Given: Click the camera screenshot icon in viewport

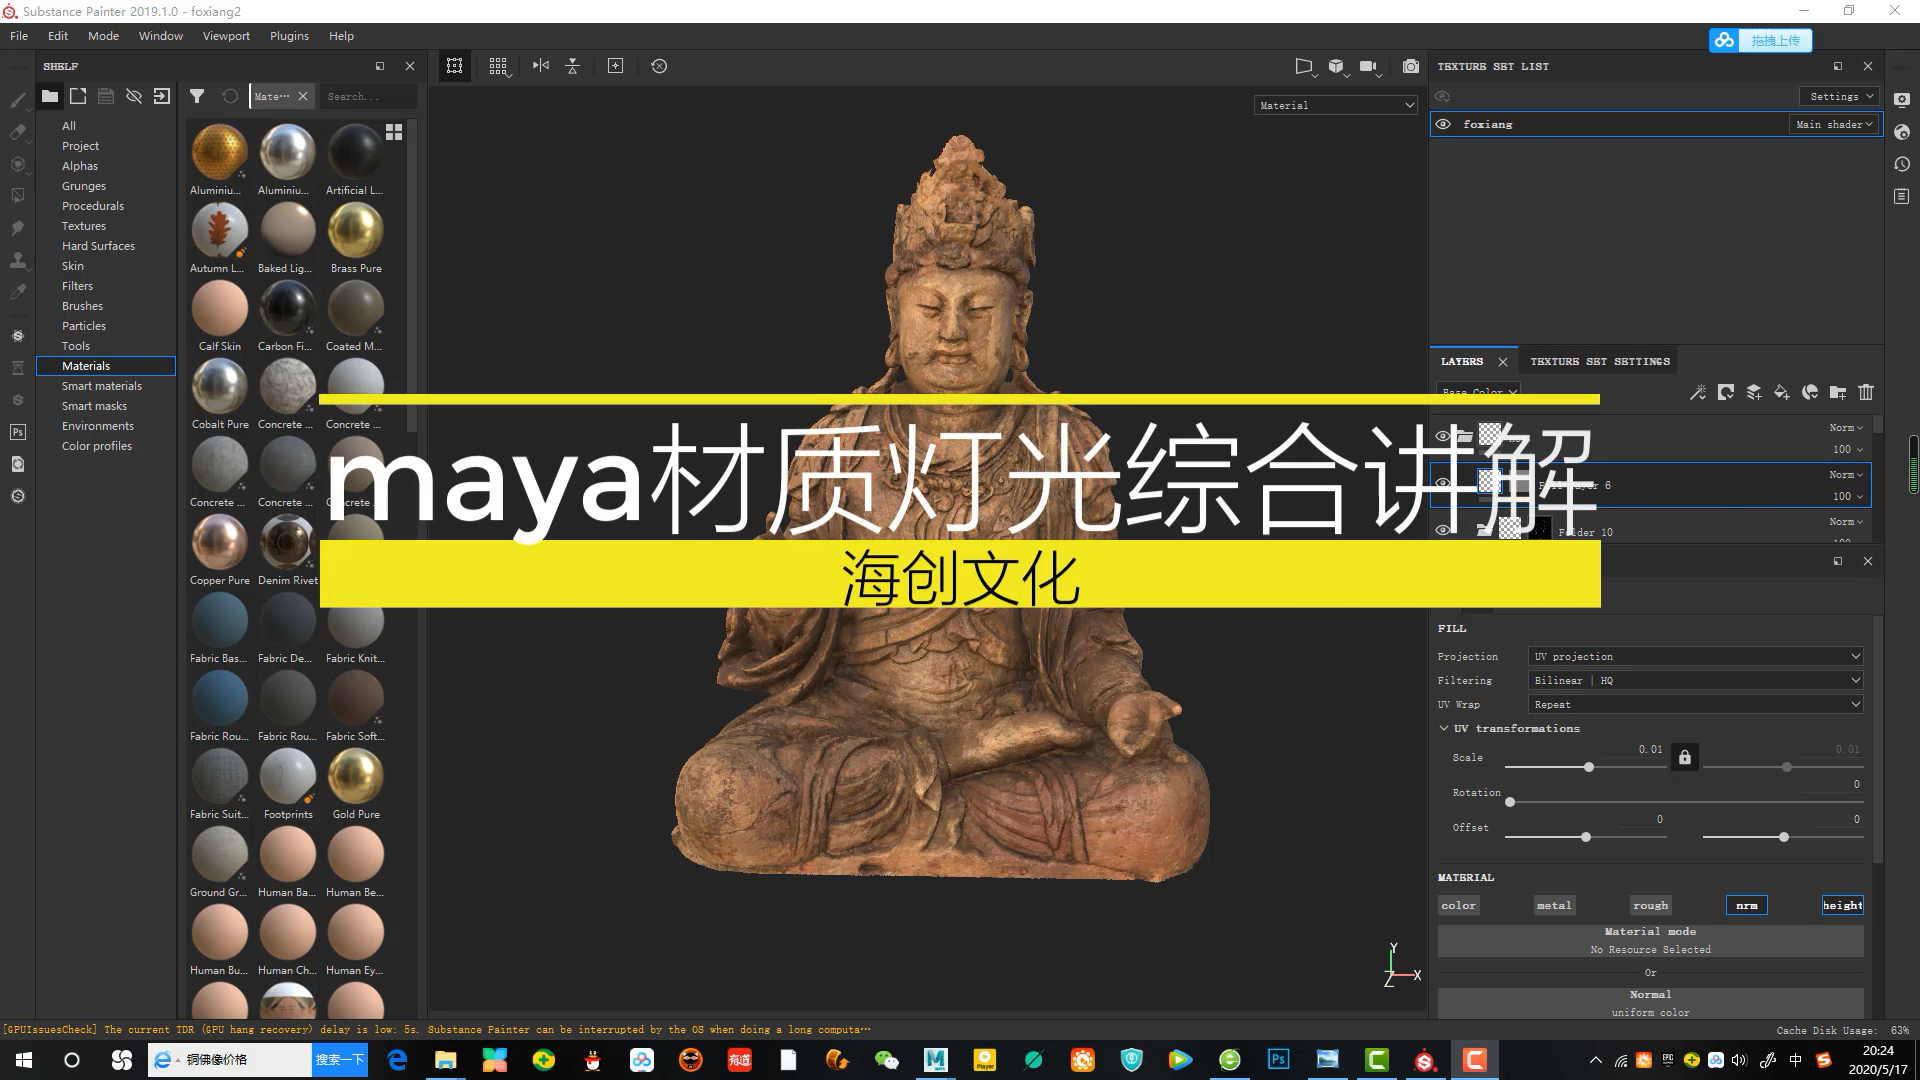Looking at the screenshot, I should coord(1410,66).
